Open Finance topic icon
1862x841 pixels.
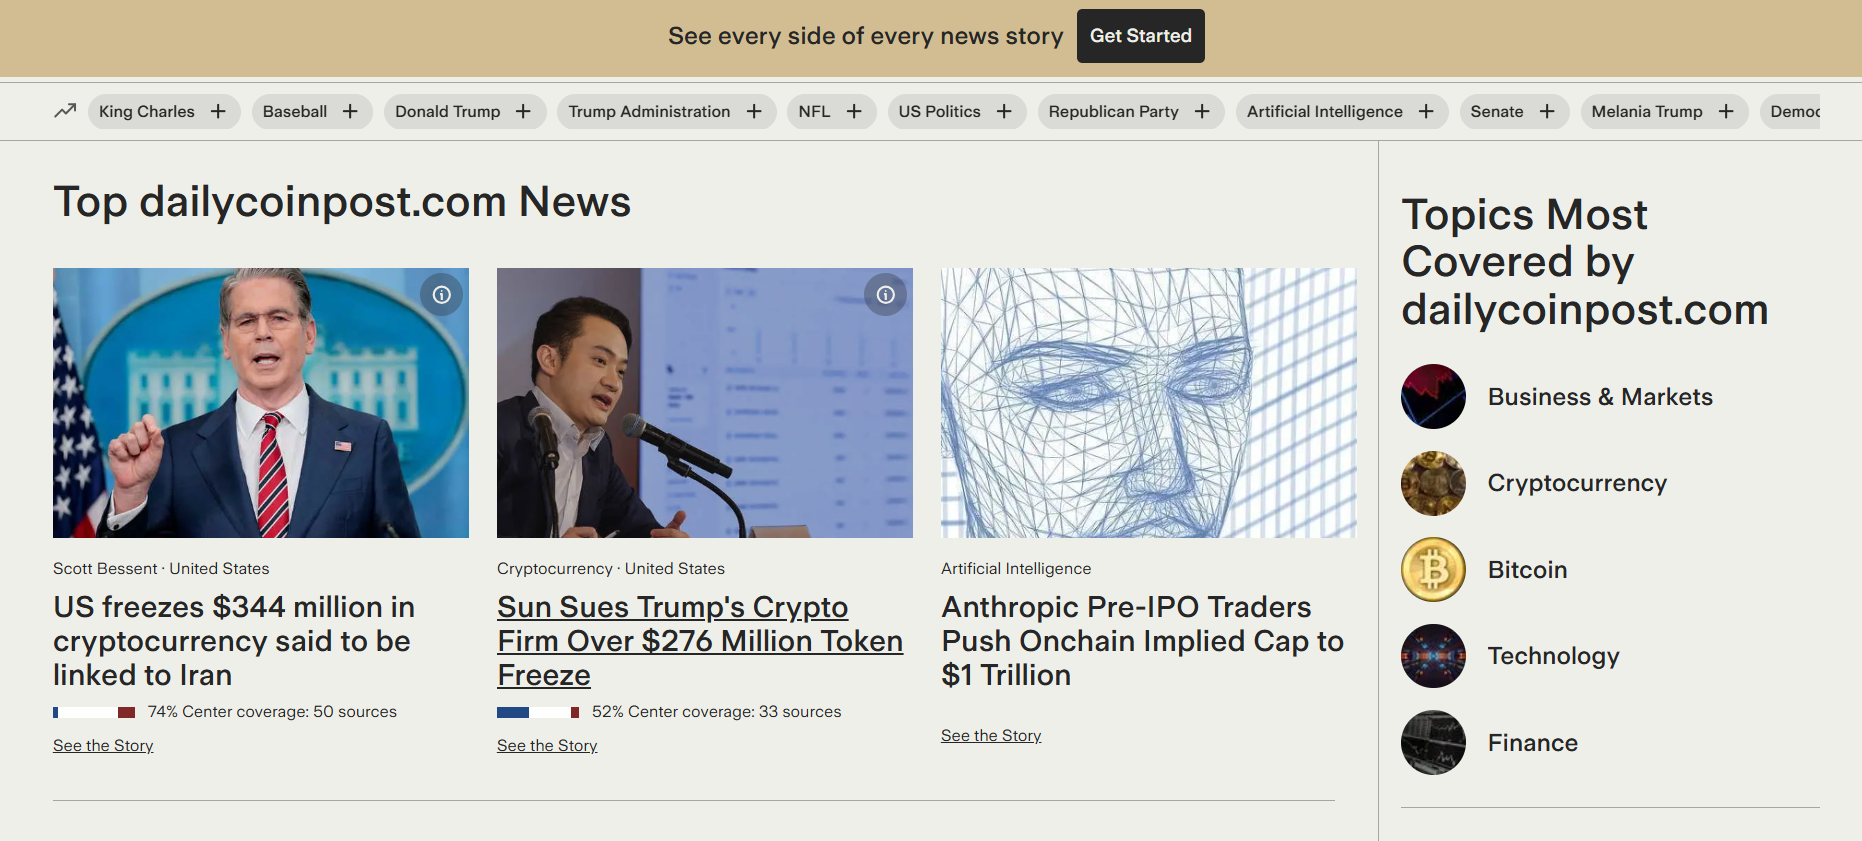pos(1433,743)
